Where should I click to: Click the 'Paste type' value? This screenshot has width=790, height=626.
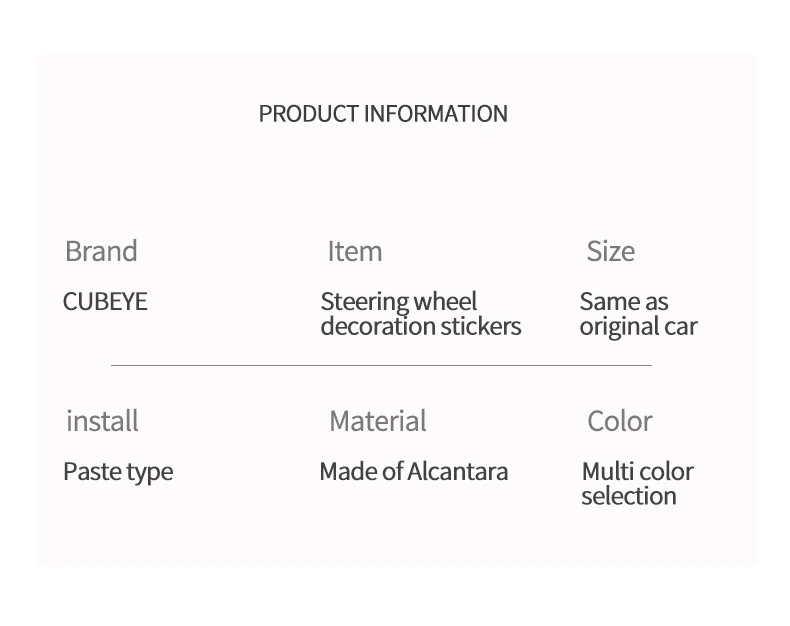pos(118,472)
